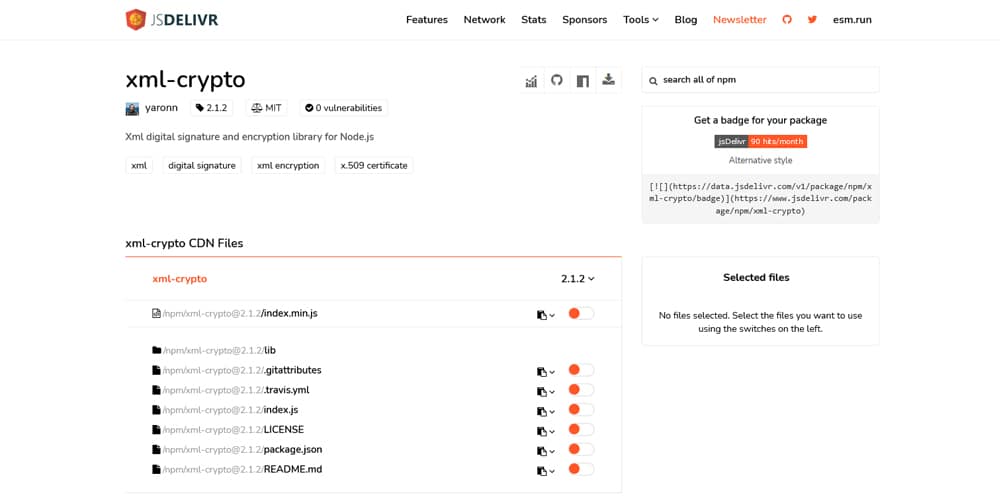The width and height of the screenshot is (1000, 500).
Task: Open the Twitter icon in the top navigation
Action: pos(812,20)
